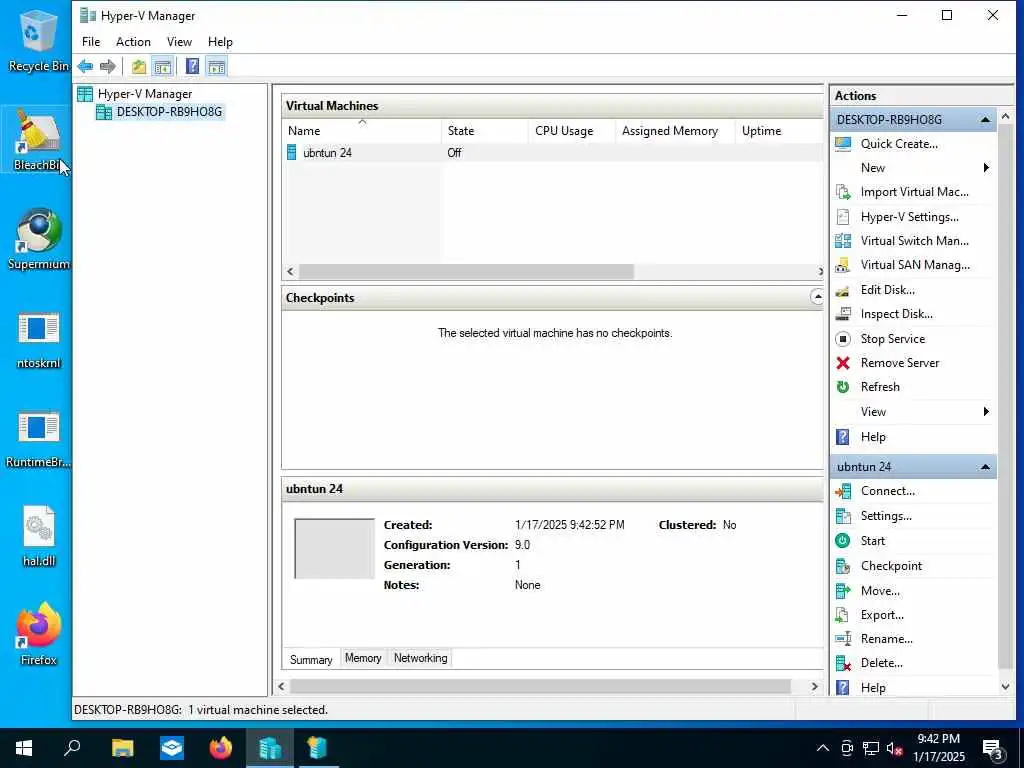Sort by Name column header
Viewport: 1024px width, 768px height.
tap(362, 131)
